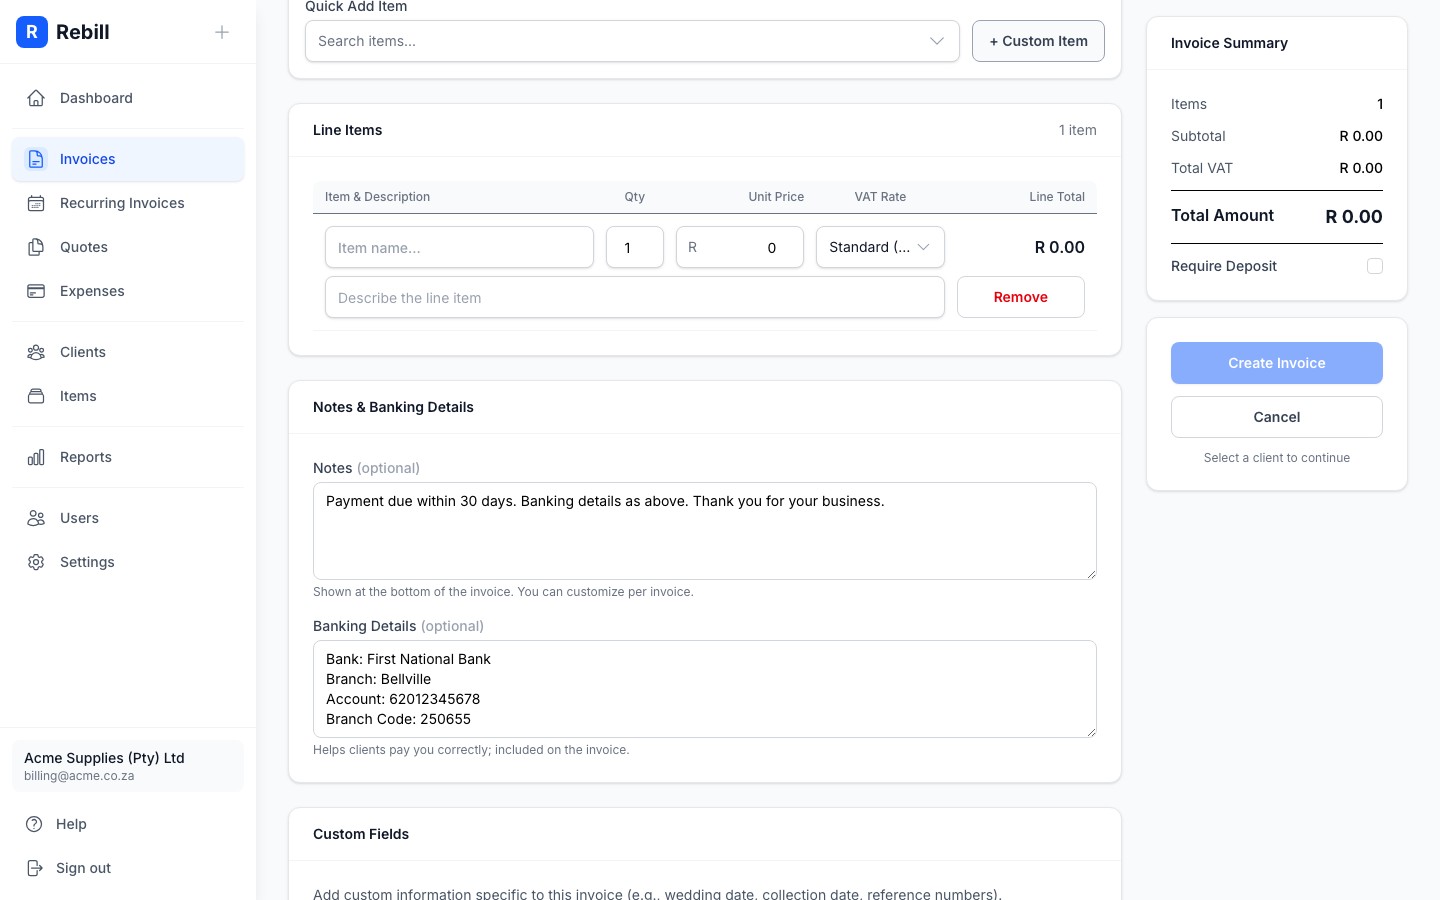Click the Sign out icon

36,868
